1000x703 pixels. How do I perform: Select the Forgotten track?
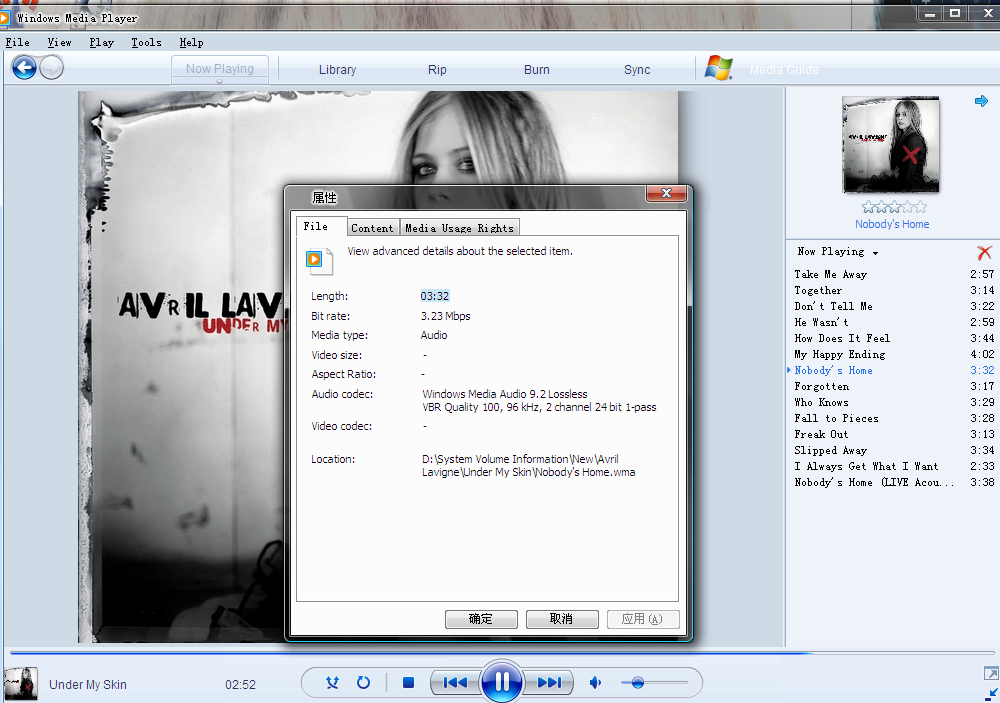point(894,386)
